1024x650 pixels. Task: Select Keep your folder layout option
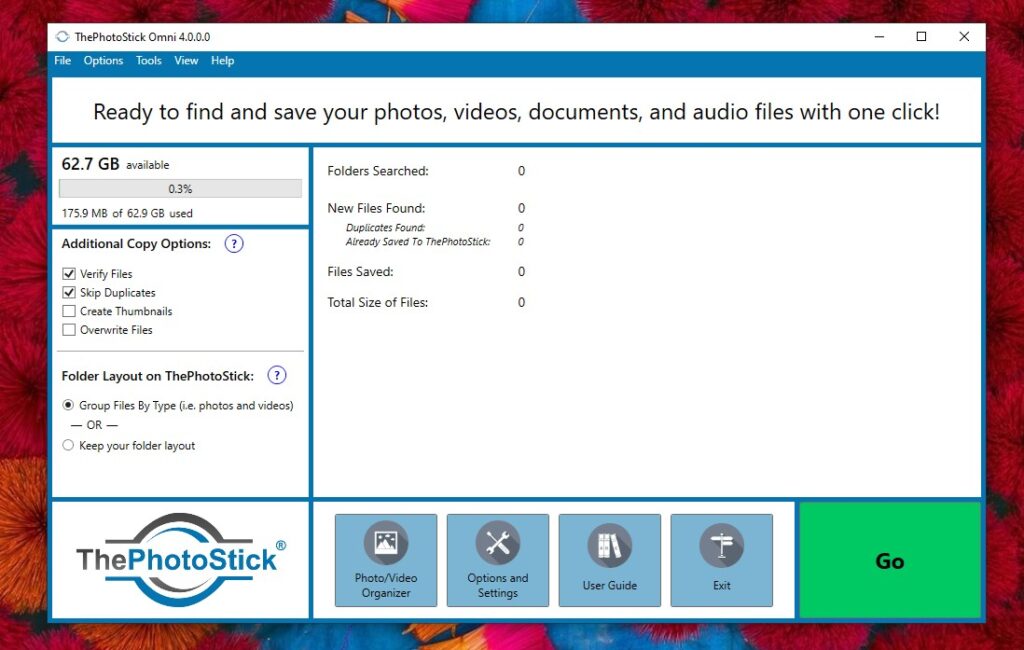(68, 446)
